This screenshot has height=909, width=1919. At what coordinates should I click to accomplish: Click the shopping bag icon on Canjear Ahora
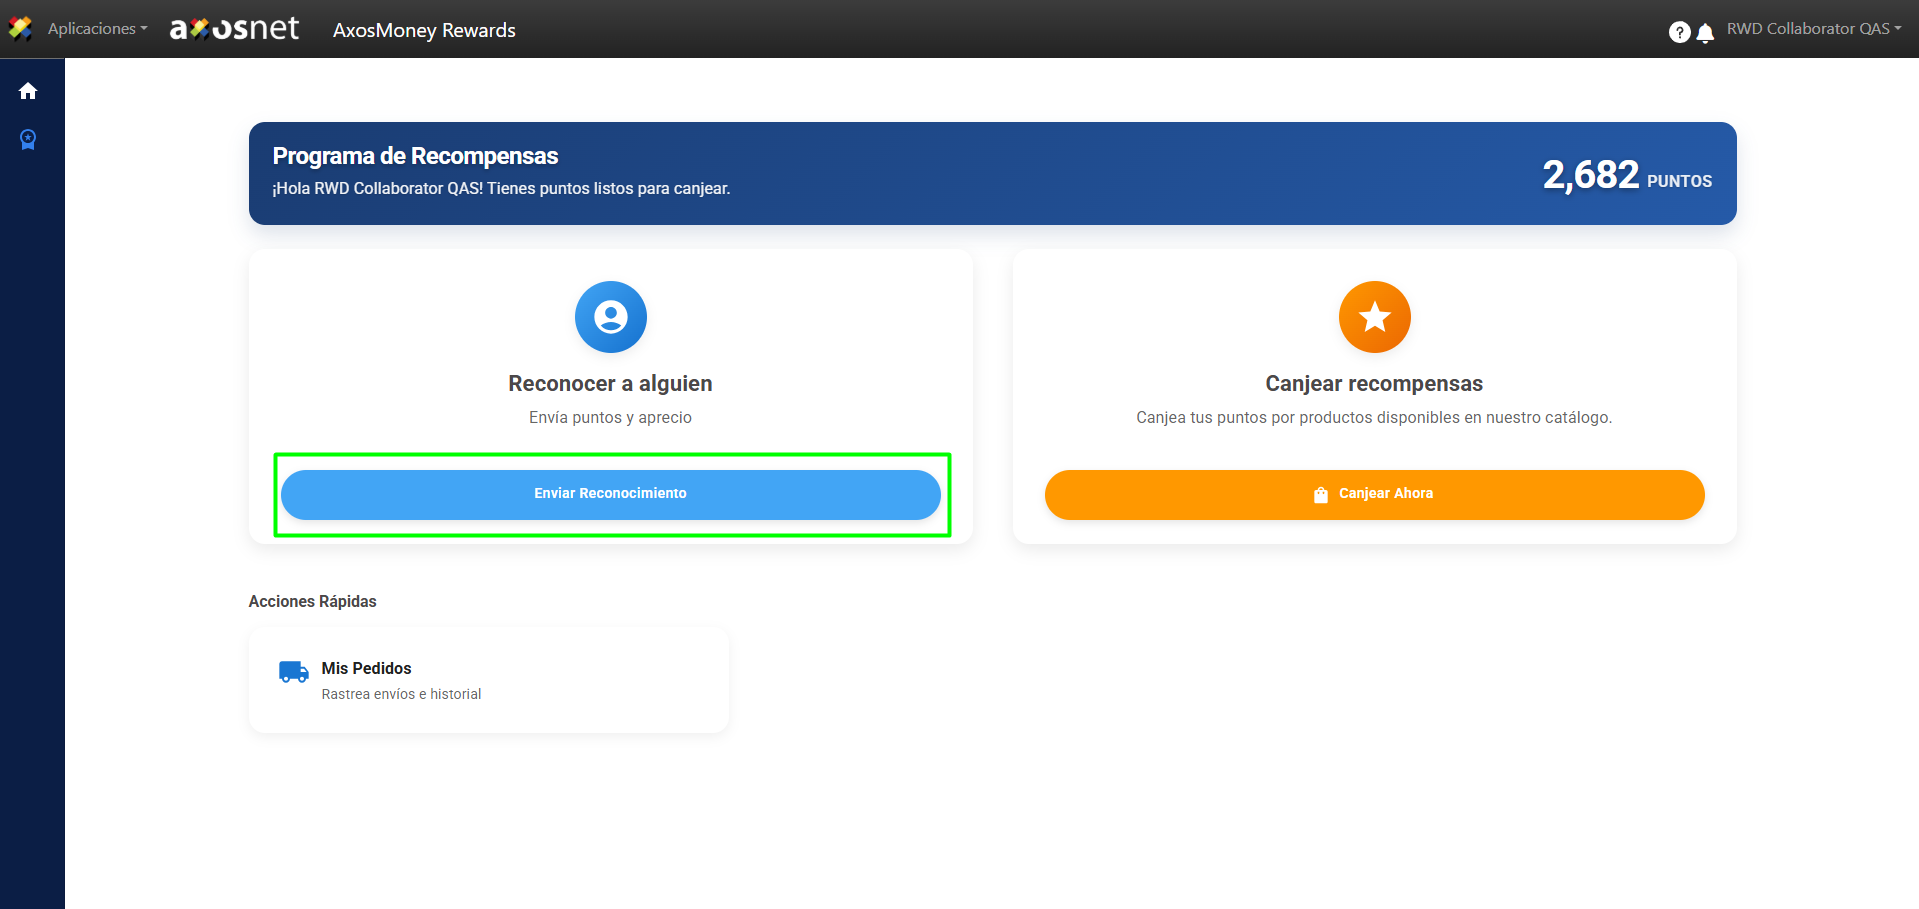pyautogui.click(x=1320, y=495)
